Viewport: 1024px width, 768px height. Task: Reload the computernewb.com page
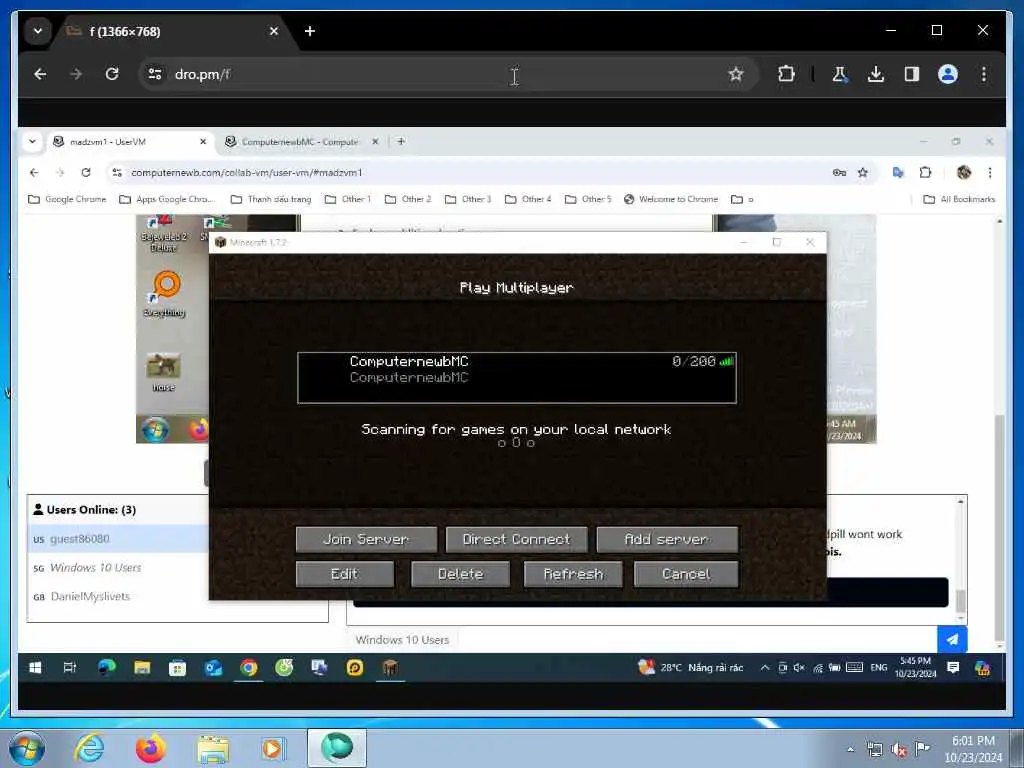(86, 172)
